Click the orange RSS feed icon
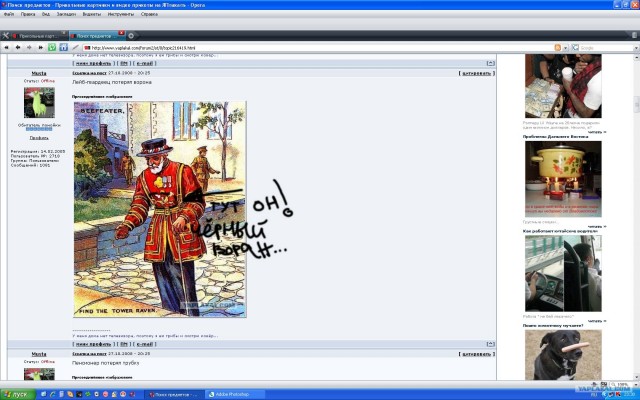The height and width of the screenshot is (400, 640). point(558,48)
